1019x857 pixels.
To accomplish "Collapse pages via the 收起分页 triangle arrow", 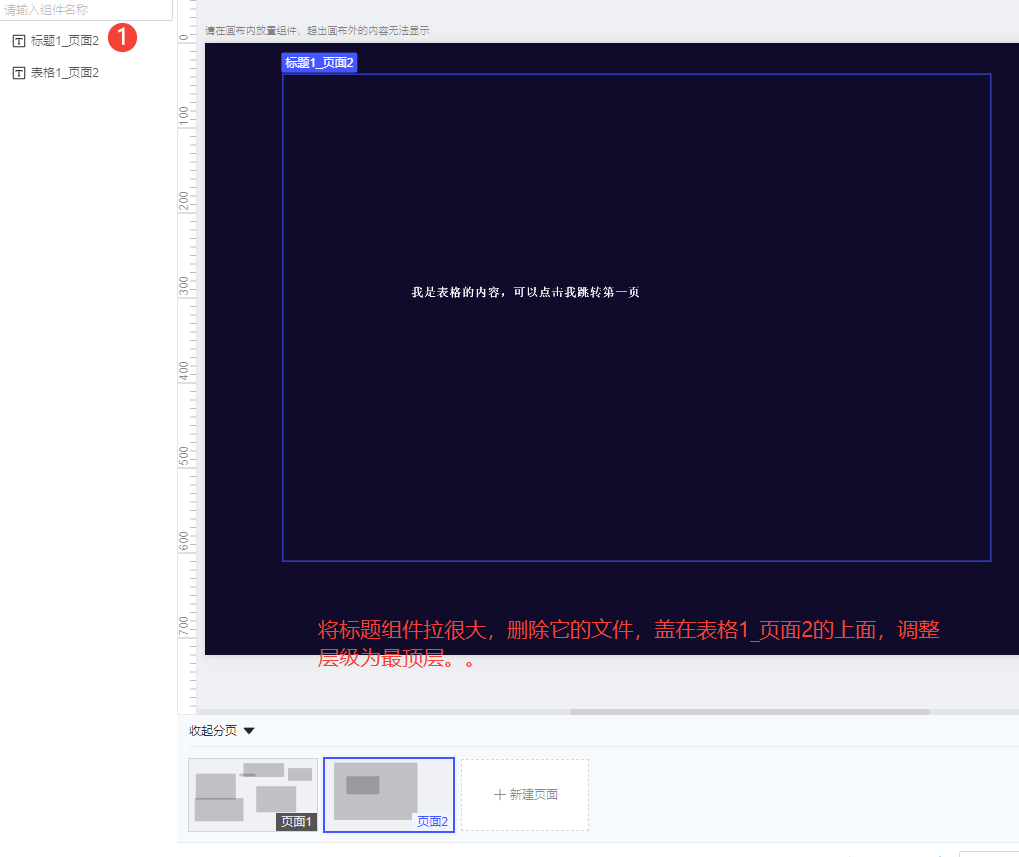I will click(x=249, y=731).
